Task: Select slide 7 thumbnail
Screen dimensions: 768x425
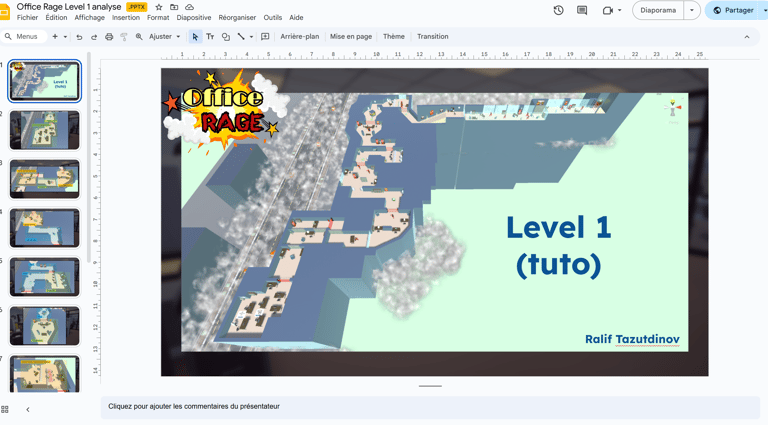Action: (x=45, y=374)
